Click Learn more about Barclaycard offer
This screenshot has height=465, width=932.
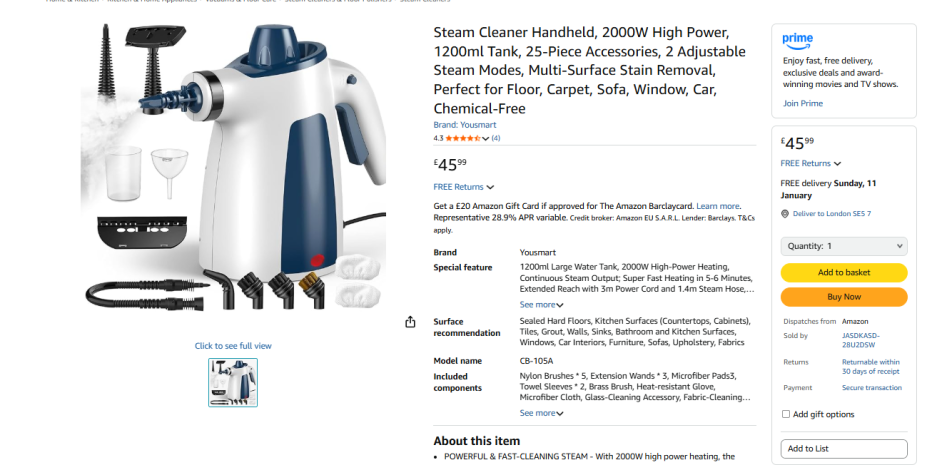point(717,206)
